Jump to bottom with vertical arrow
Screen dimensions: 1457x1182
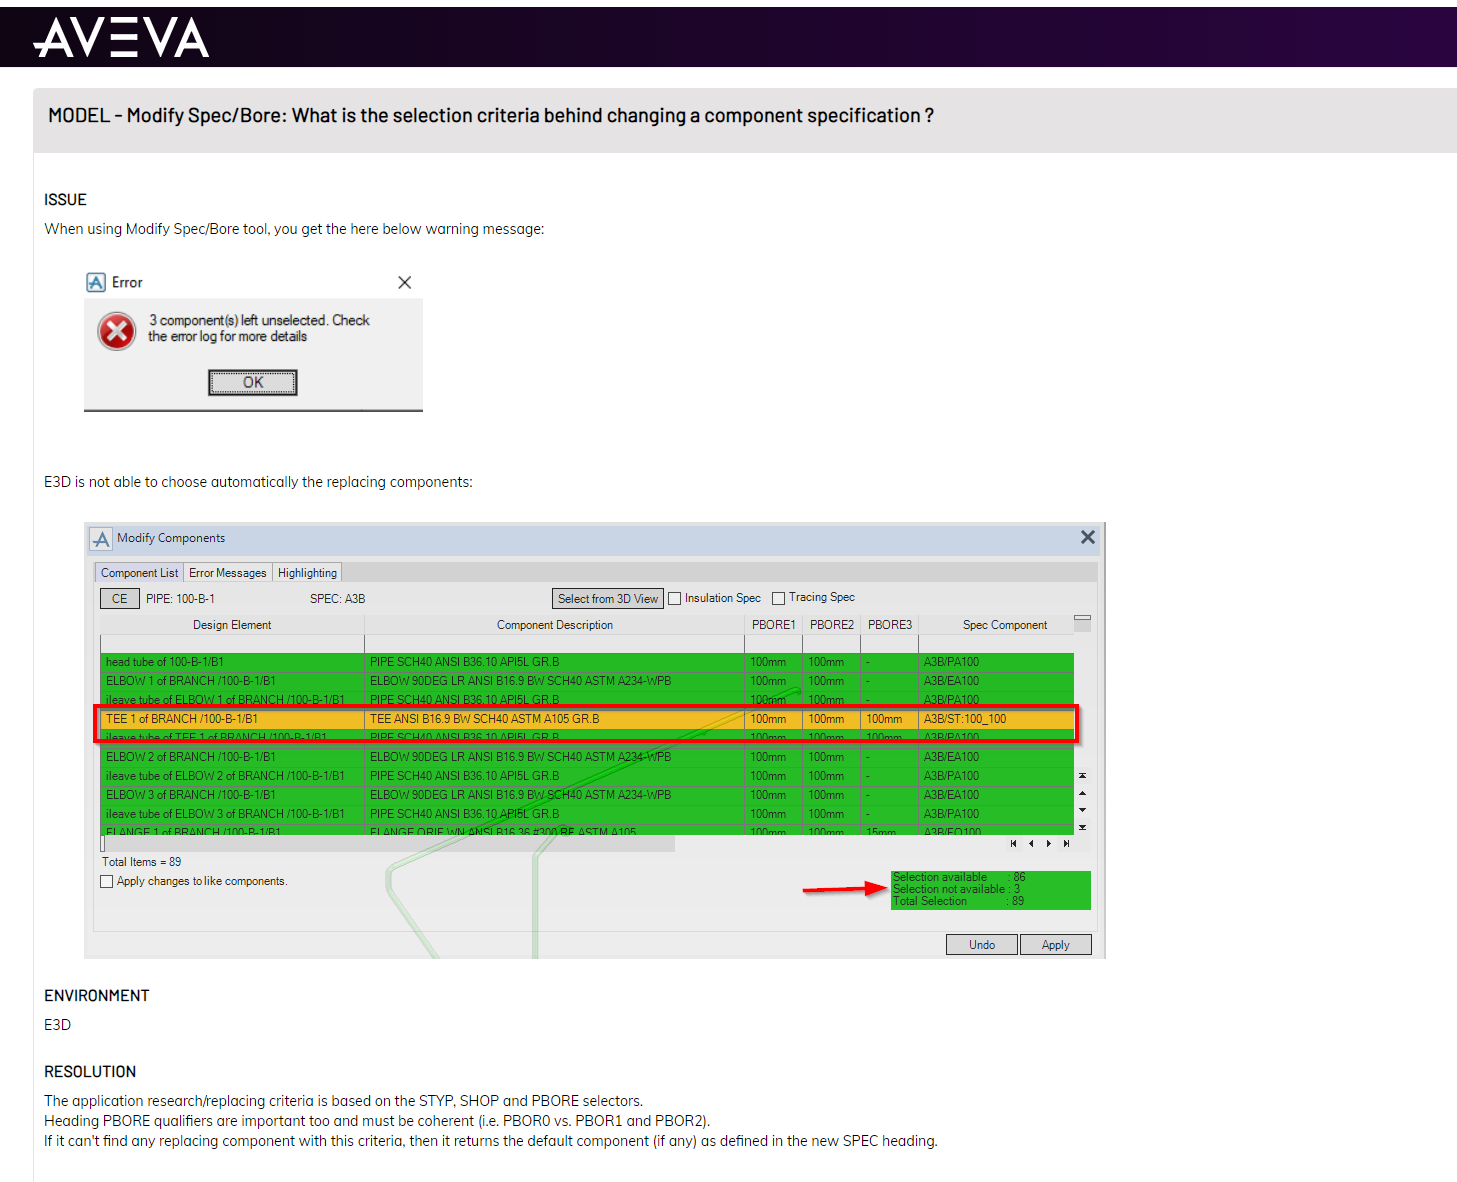coord(1082,828)
